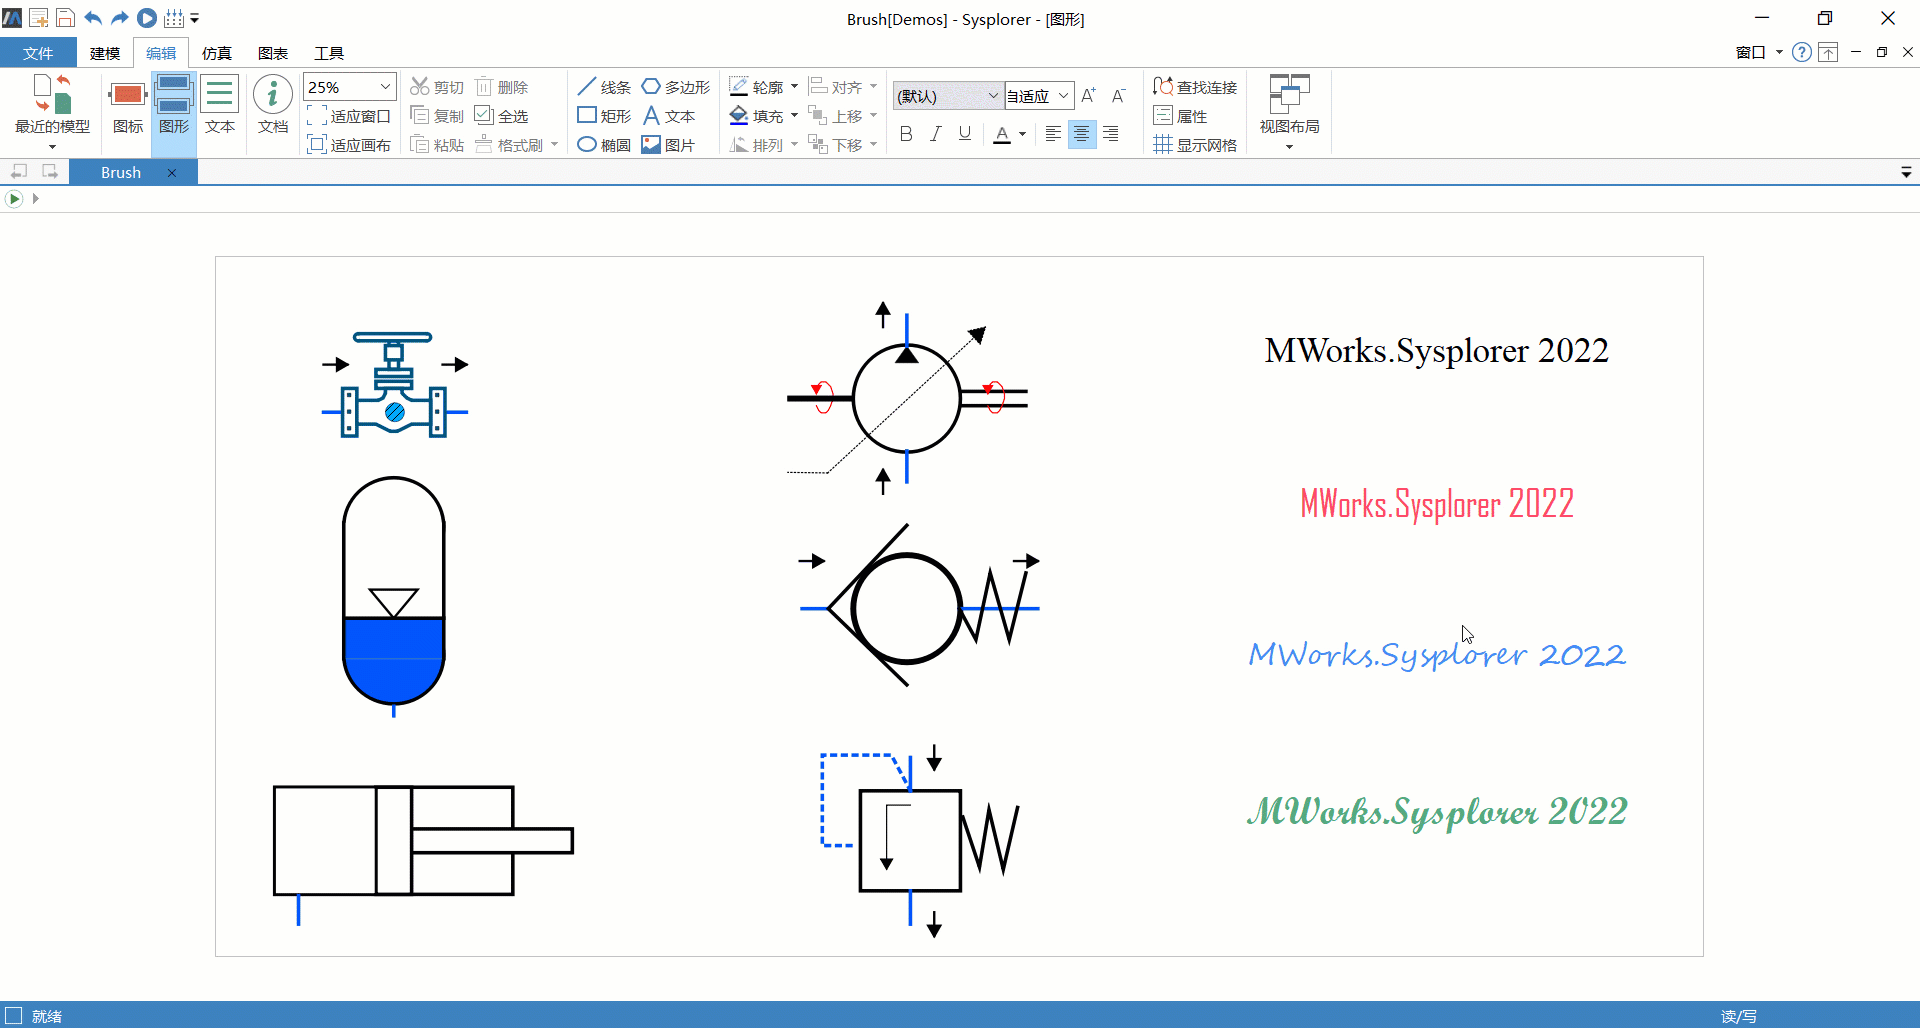Open the (默认) font family combo box
1920x1028 pixels.
click(948, 96)
